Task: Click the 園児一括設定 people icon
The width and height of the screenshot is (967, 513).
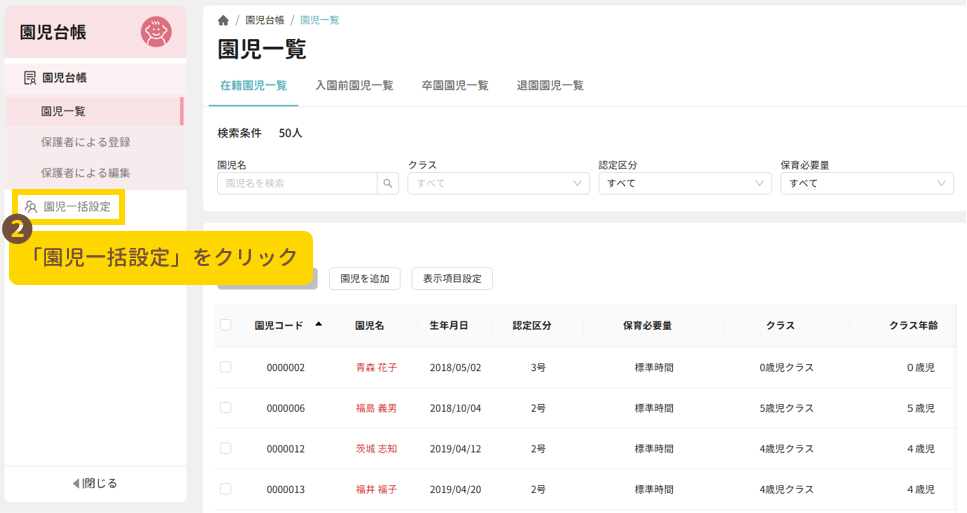Action: (x=31, y=207)
